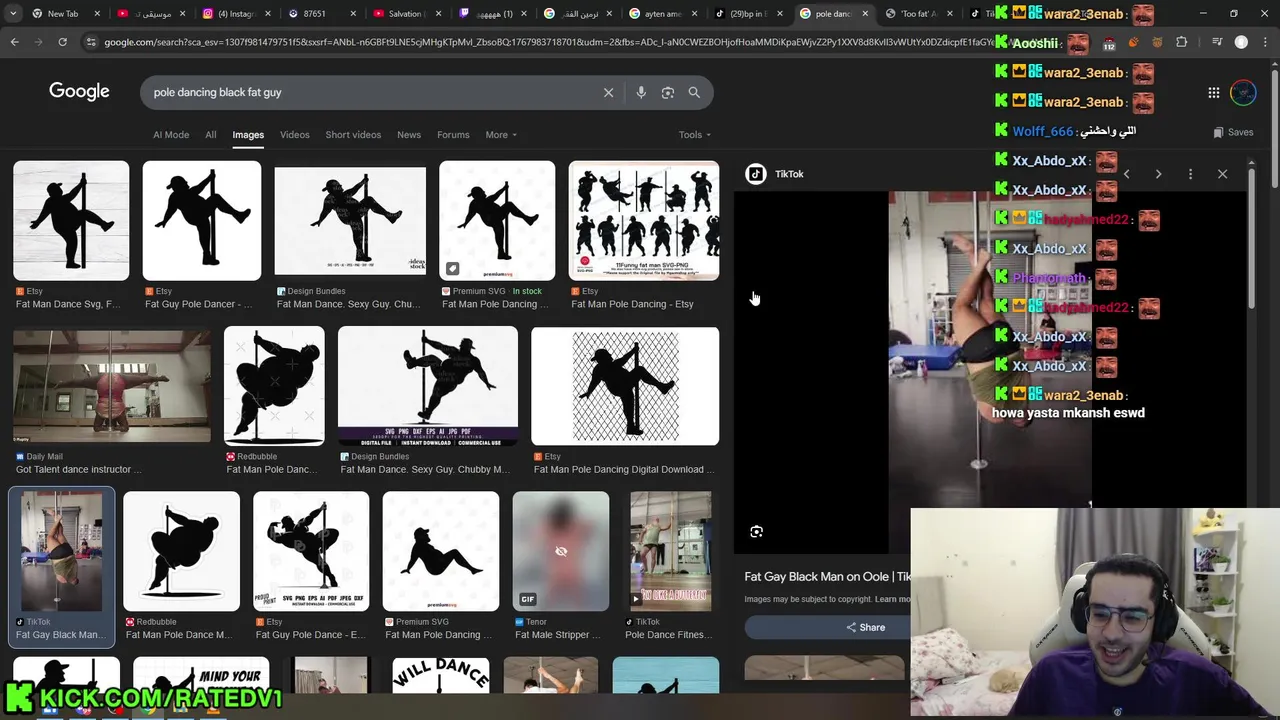1280x720 pixels.
Task: Click TikTok source icon in preview
Action: [756, 174]
